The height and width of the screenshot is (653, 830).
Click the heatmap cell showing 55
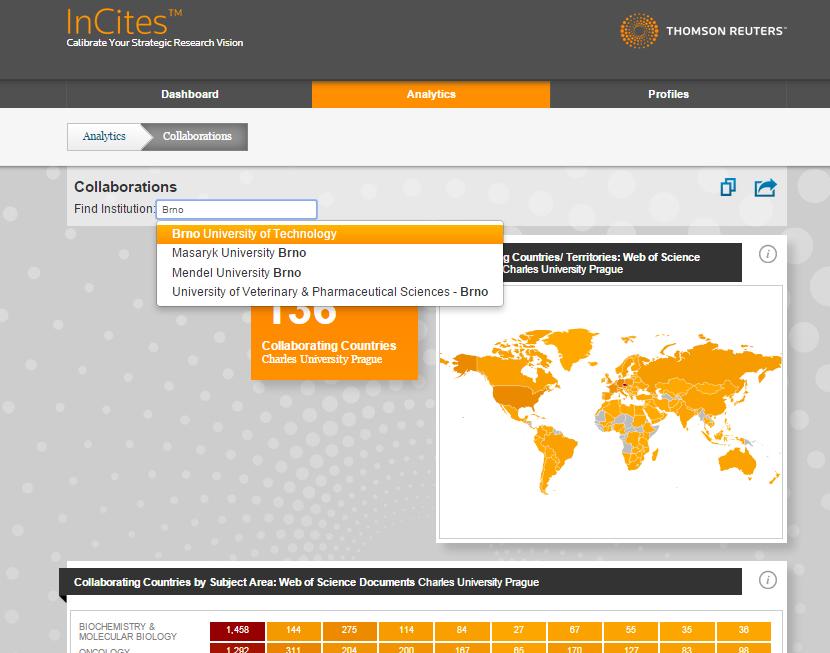pyautogui.click(x=631, y=630)
